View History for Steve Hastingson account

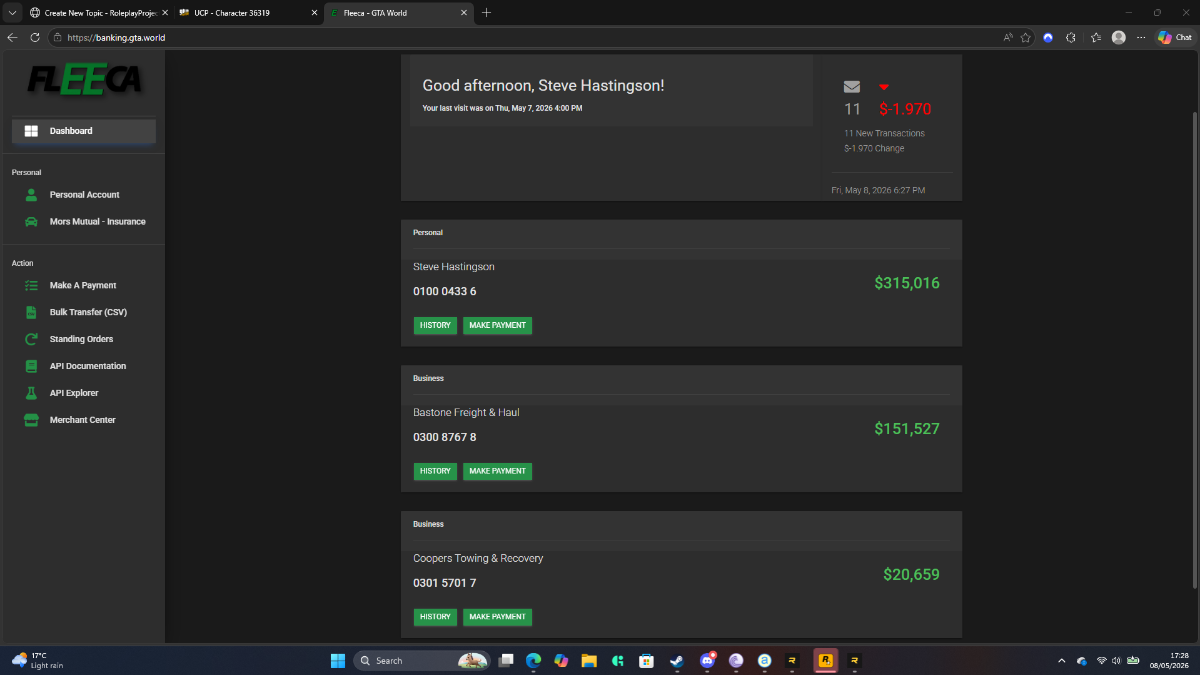pyautogui.click(x=435, y=325)
